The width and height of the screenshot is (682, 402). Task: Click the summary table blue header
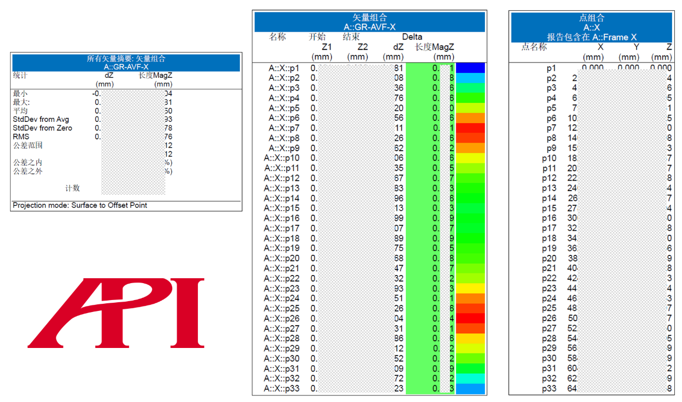[x=126, y=63]
